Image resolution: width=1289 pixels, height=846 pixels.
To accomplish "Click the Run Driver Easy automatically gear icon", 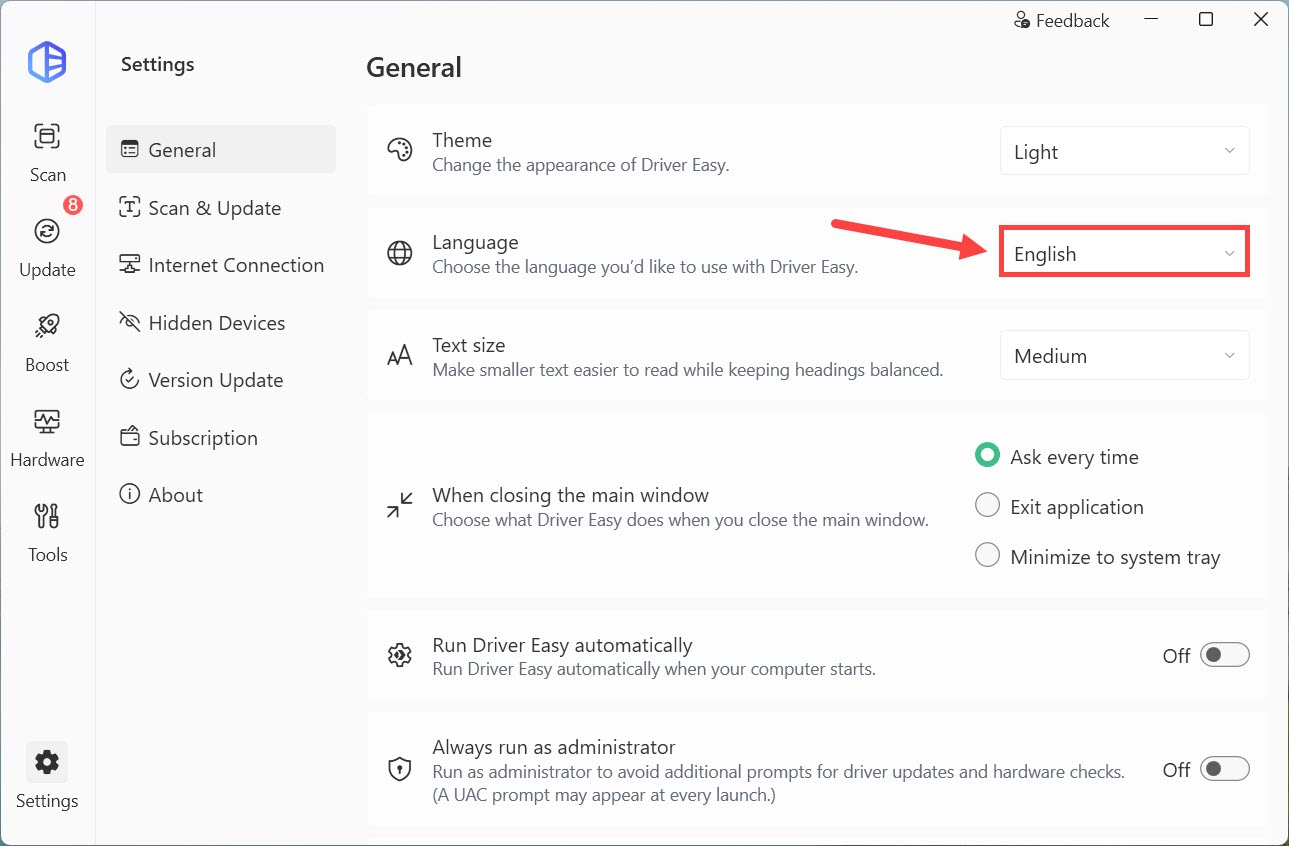I will 399,656.
